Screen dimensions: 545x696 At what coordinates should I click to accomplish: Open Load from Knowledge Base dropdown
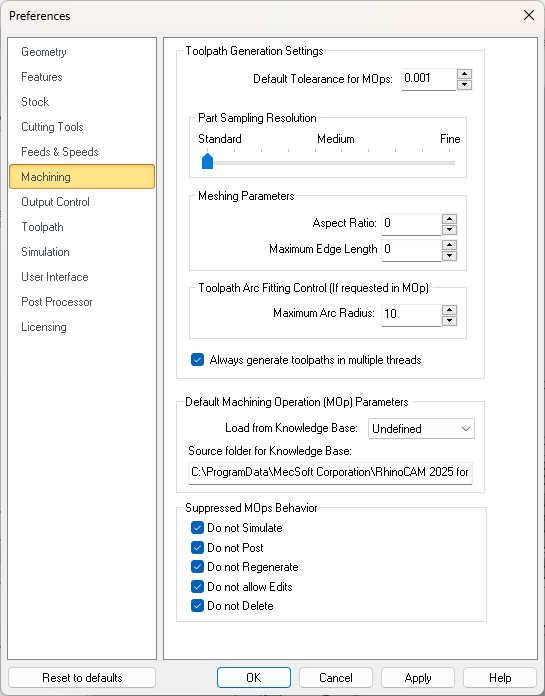tap(421, 429)
